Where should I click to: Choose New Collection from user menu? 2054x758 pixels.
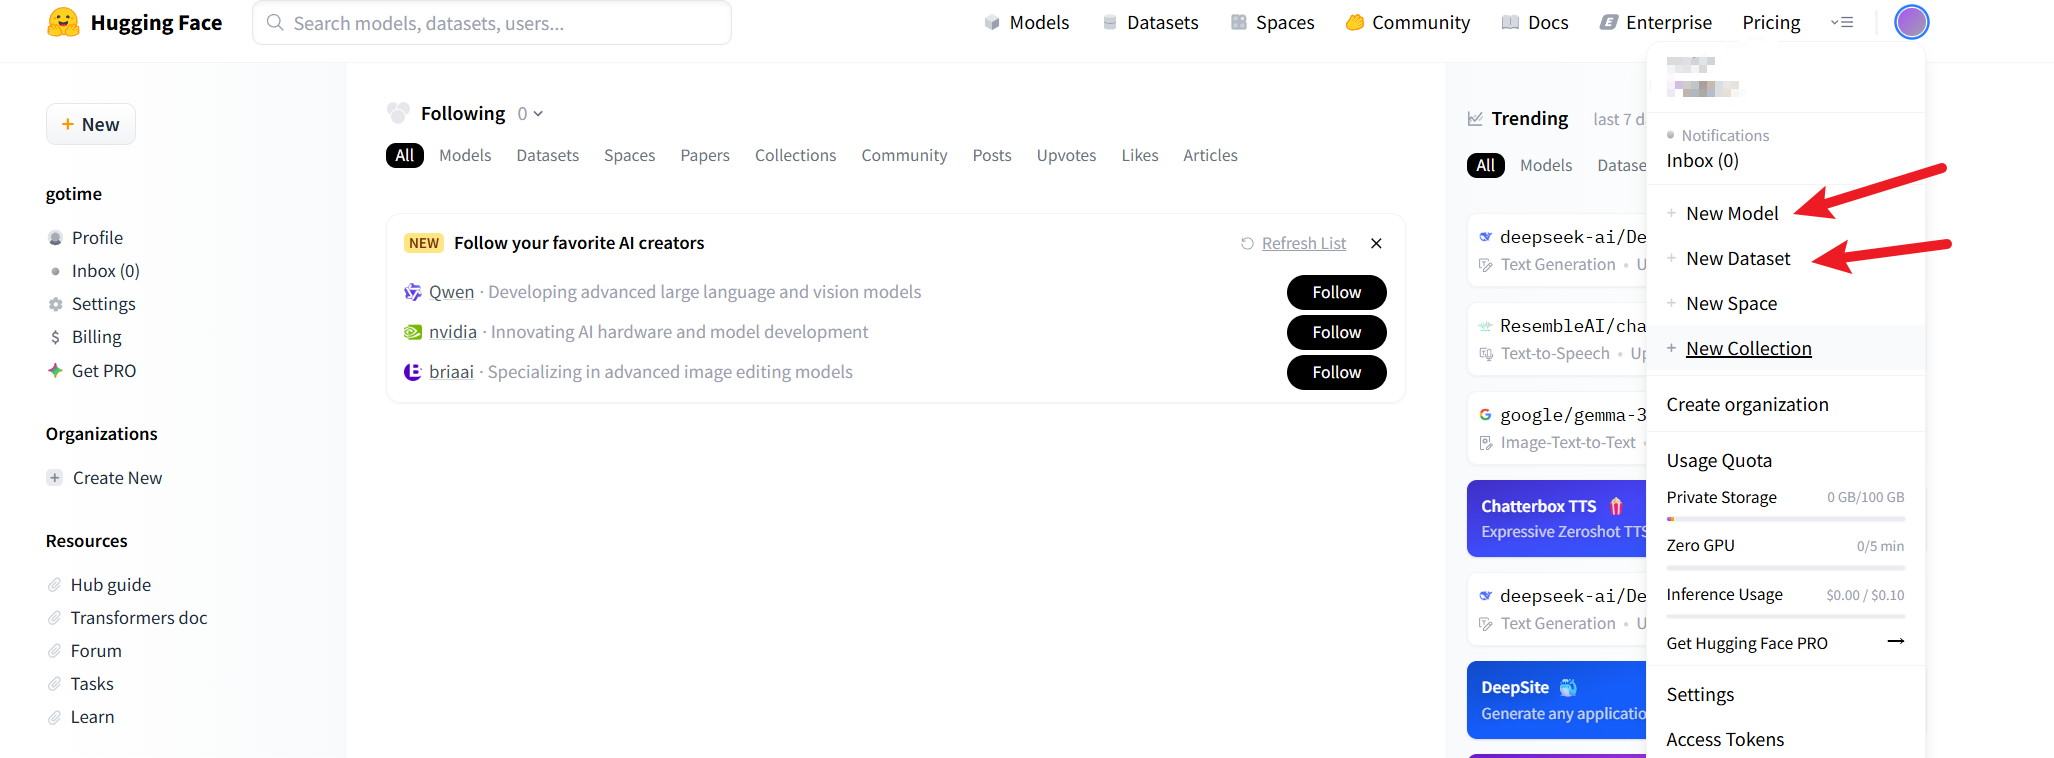point(1749,348)
